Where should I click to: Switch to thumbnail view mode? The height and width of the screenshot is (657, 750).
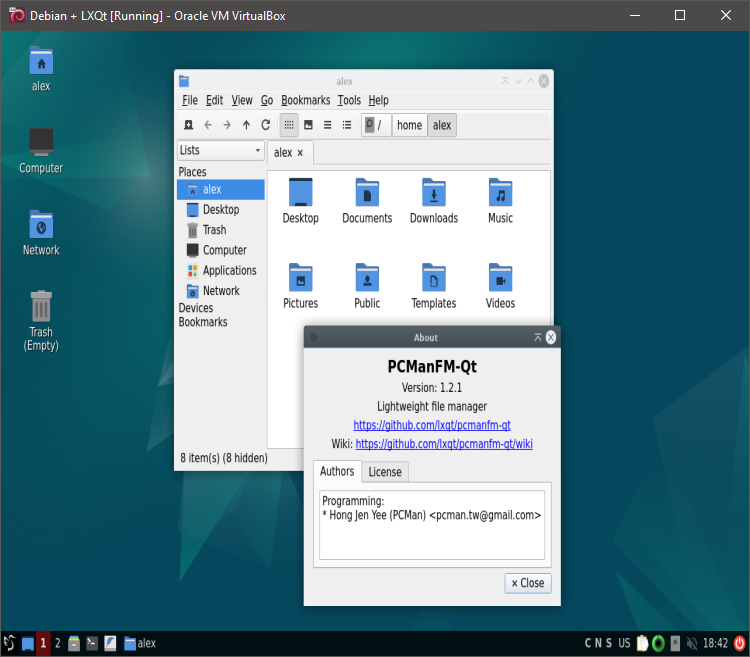pyautogui.click(x=308, y=125)
